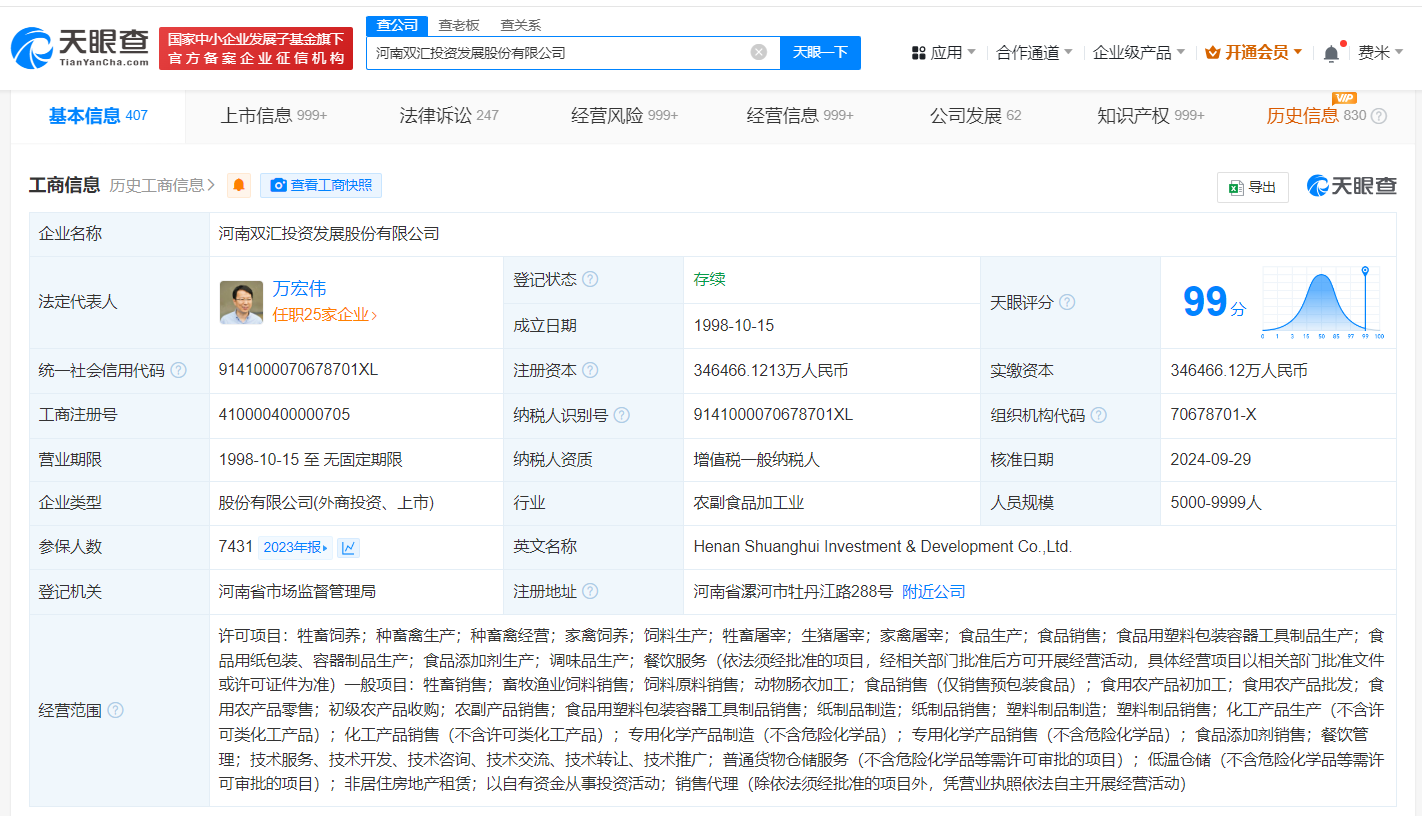Click help icon beside 统一社会信用代码
This screenshot has width=1422, height=816.
[x=178, y=370]
